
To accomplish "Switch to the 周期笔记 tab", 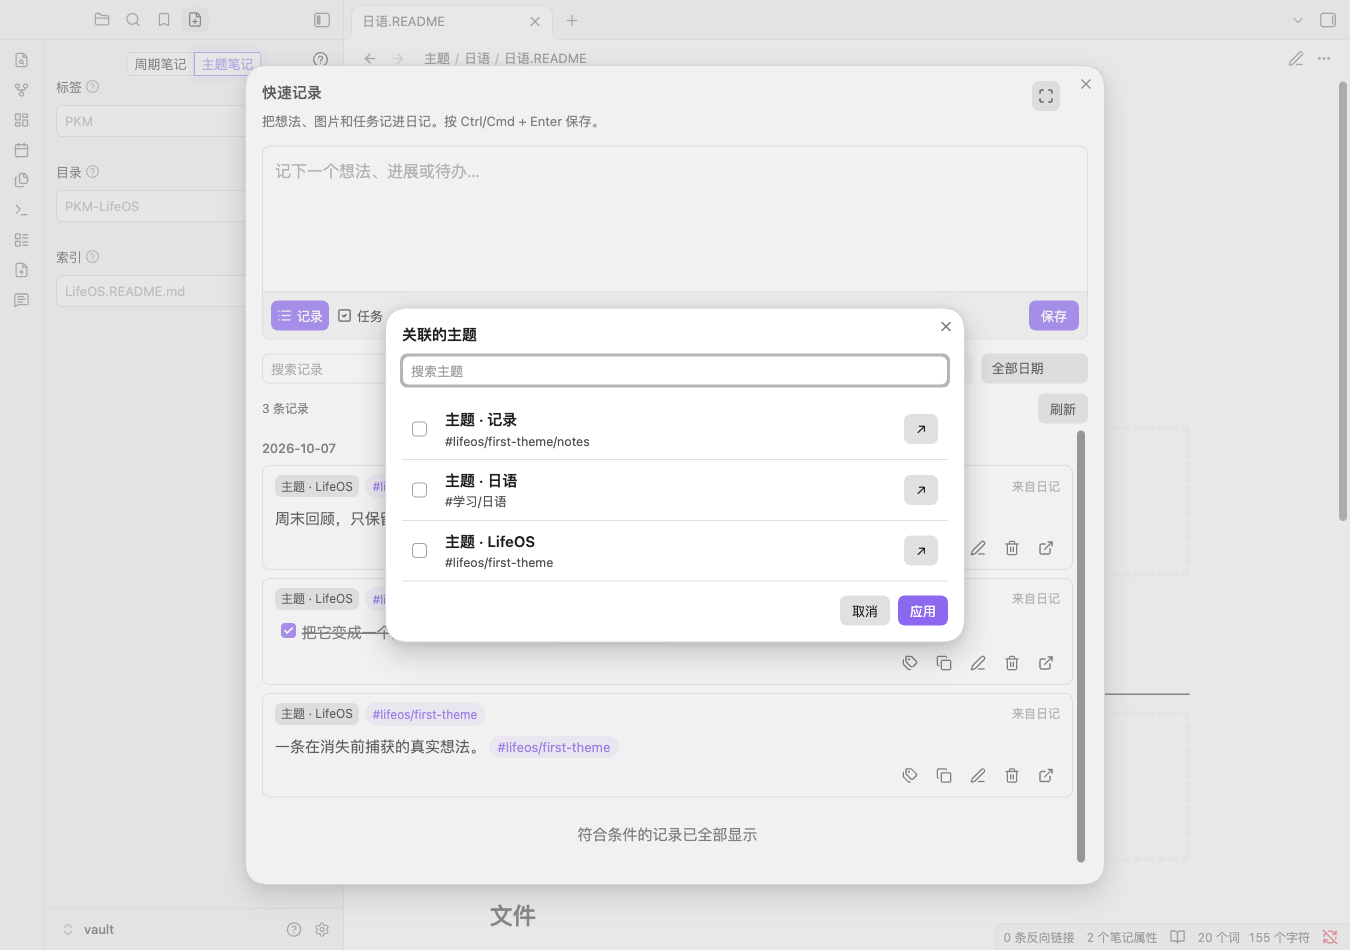I will click(160, 64).
